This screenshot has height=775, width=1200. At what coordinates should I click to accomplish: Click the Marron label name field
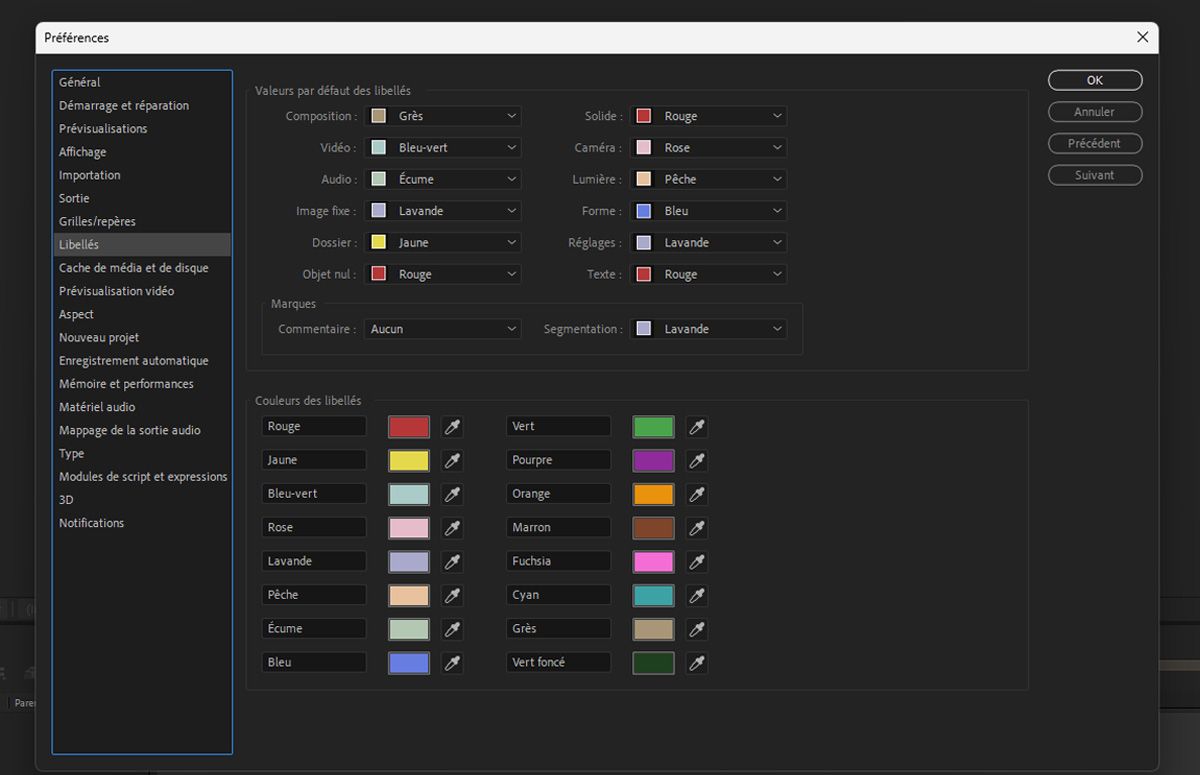click(559, 527)
